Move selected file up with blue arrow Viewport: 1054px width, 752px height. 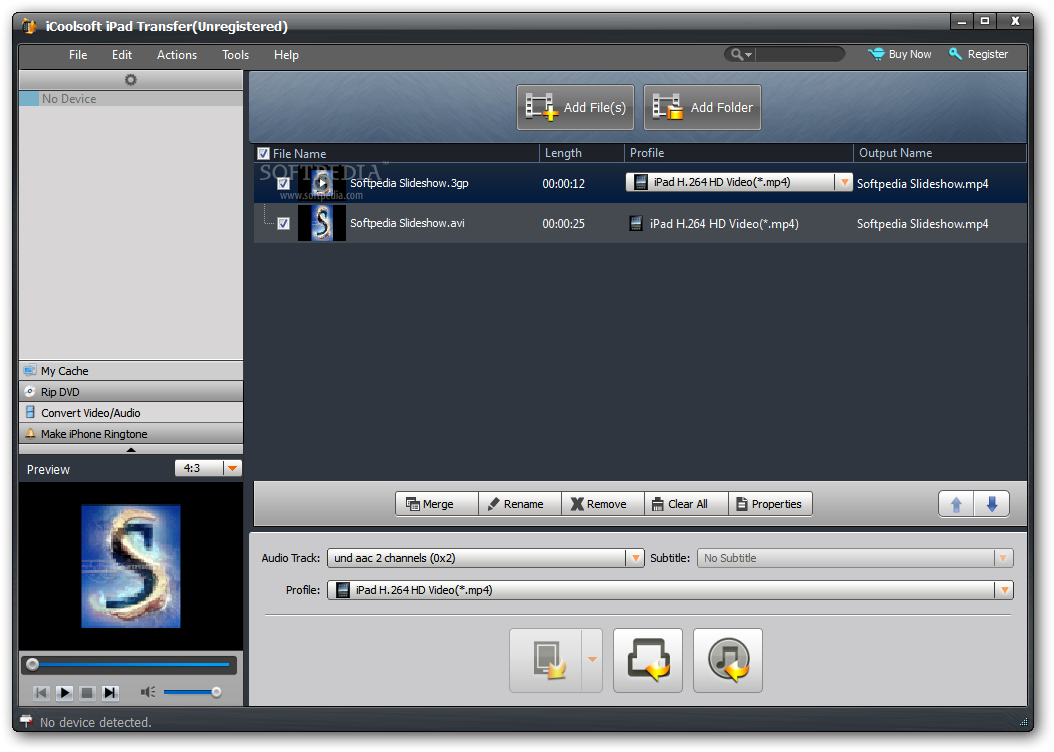[x=957, y=504]
